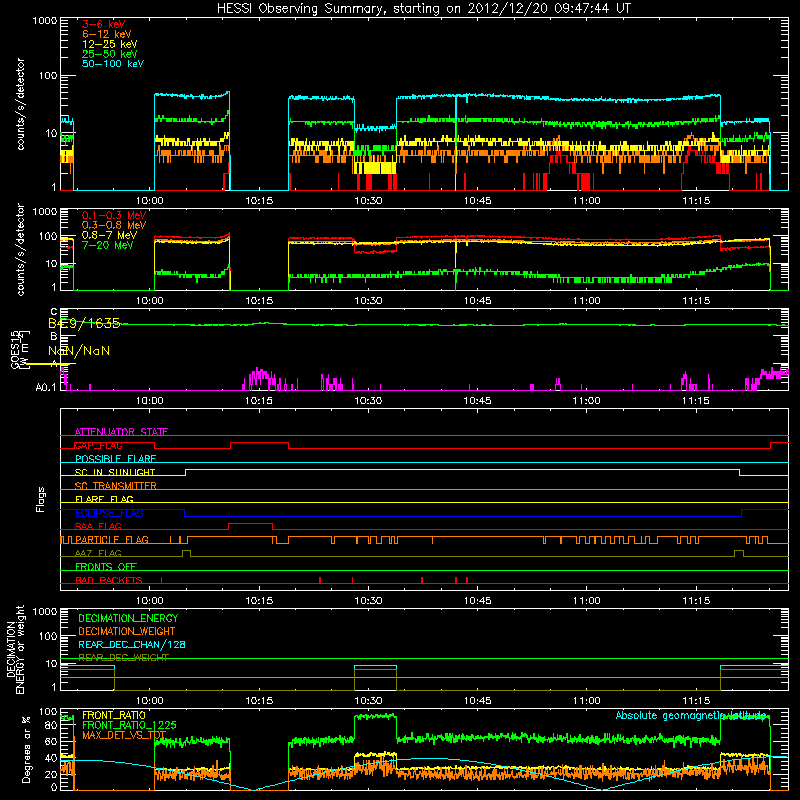Select the GOES15 y-axis label

(19, 349)
